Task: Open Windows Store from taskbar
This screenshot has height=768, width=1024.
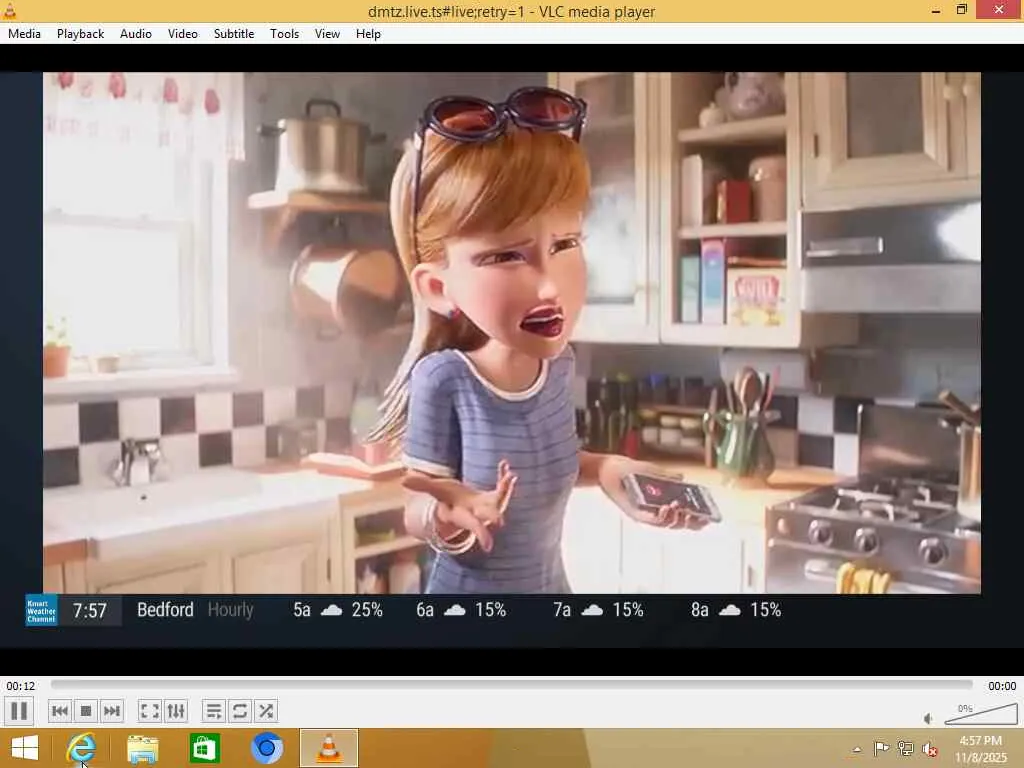Action: pos(204,748)
